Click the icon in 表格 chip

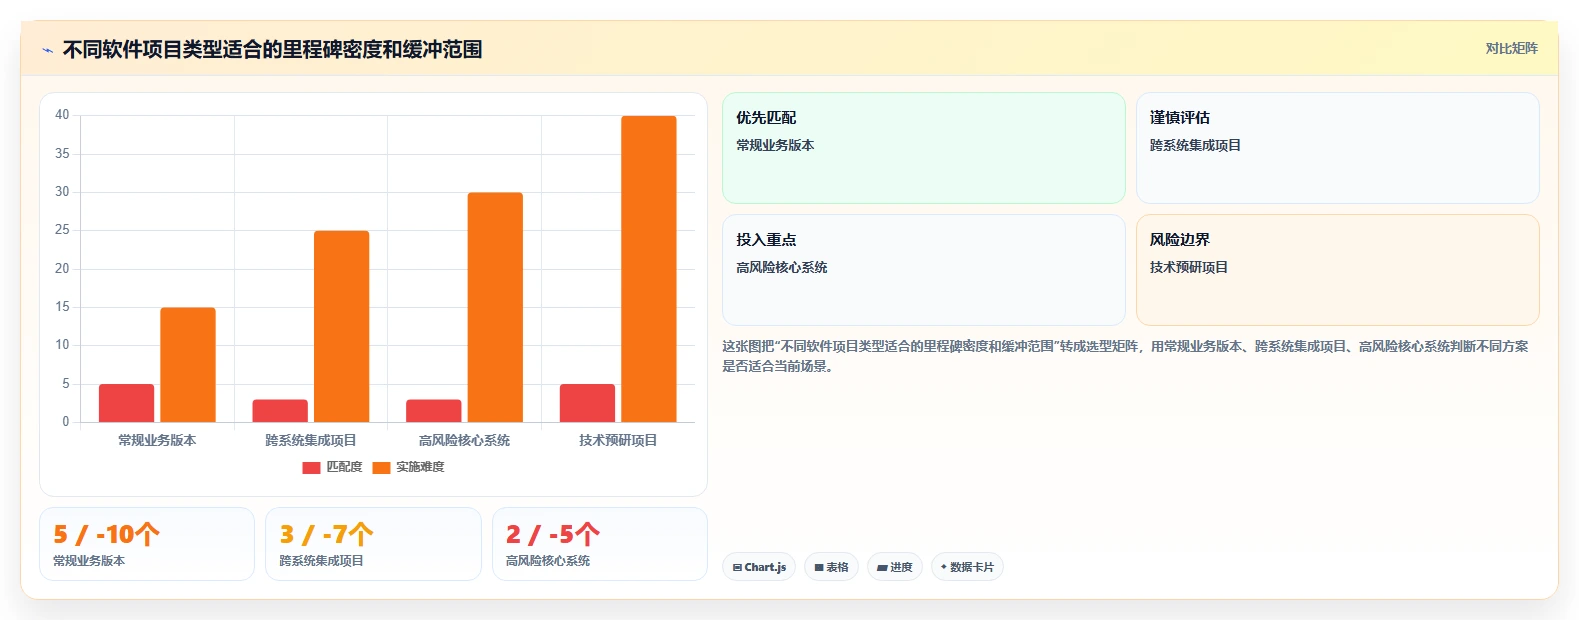819,567
